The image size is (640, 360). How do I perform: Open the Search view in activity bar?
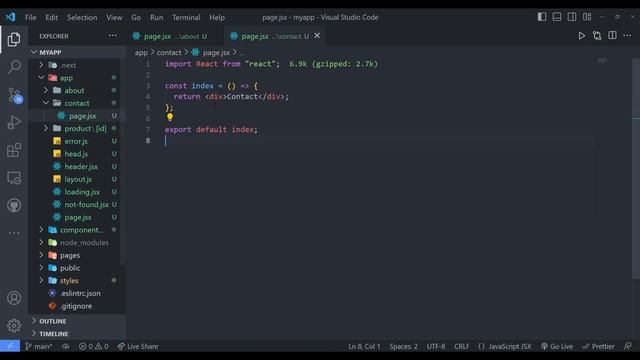(x=14, y=67)
